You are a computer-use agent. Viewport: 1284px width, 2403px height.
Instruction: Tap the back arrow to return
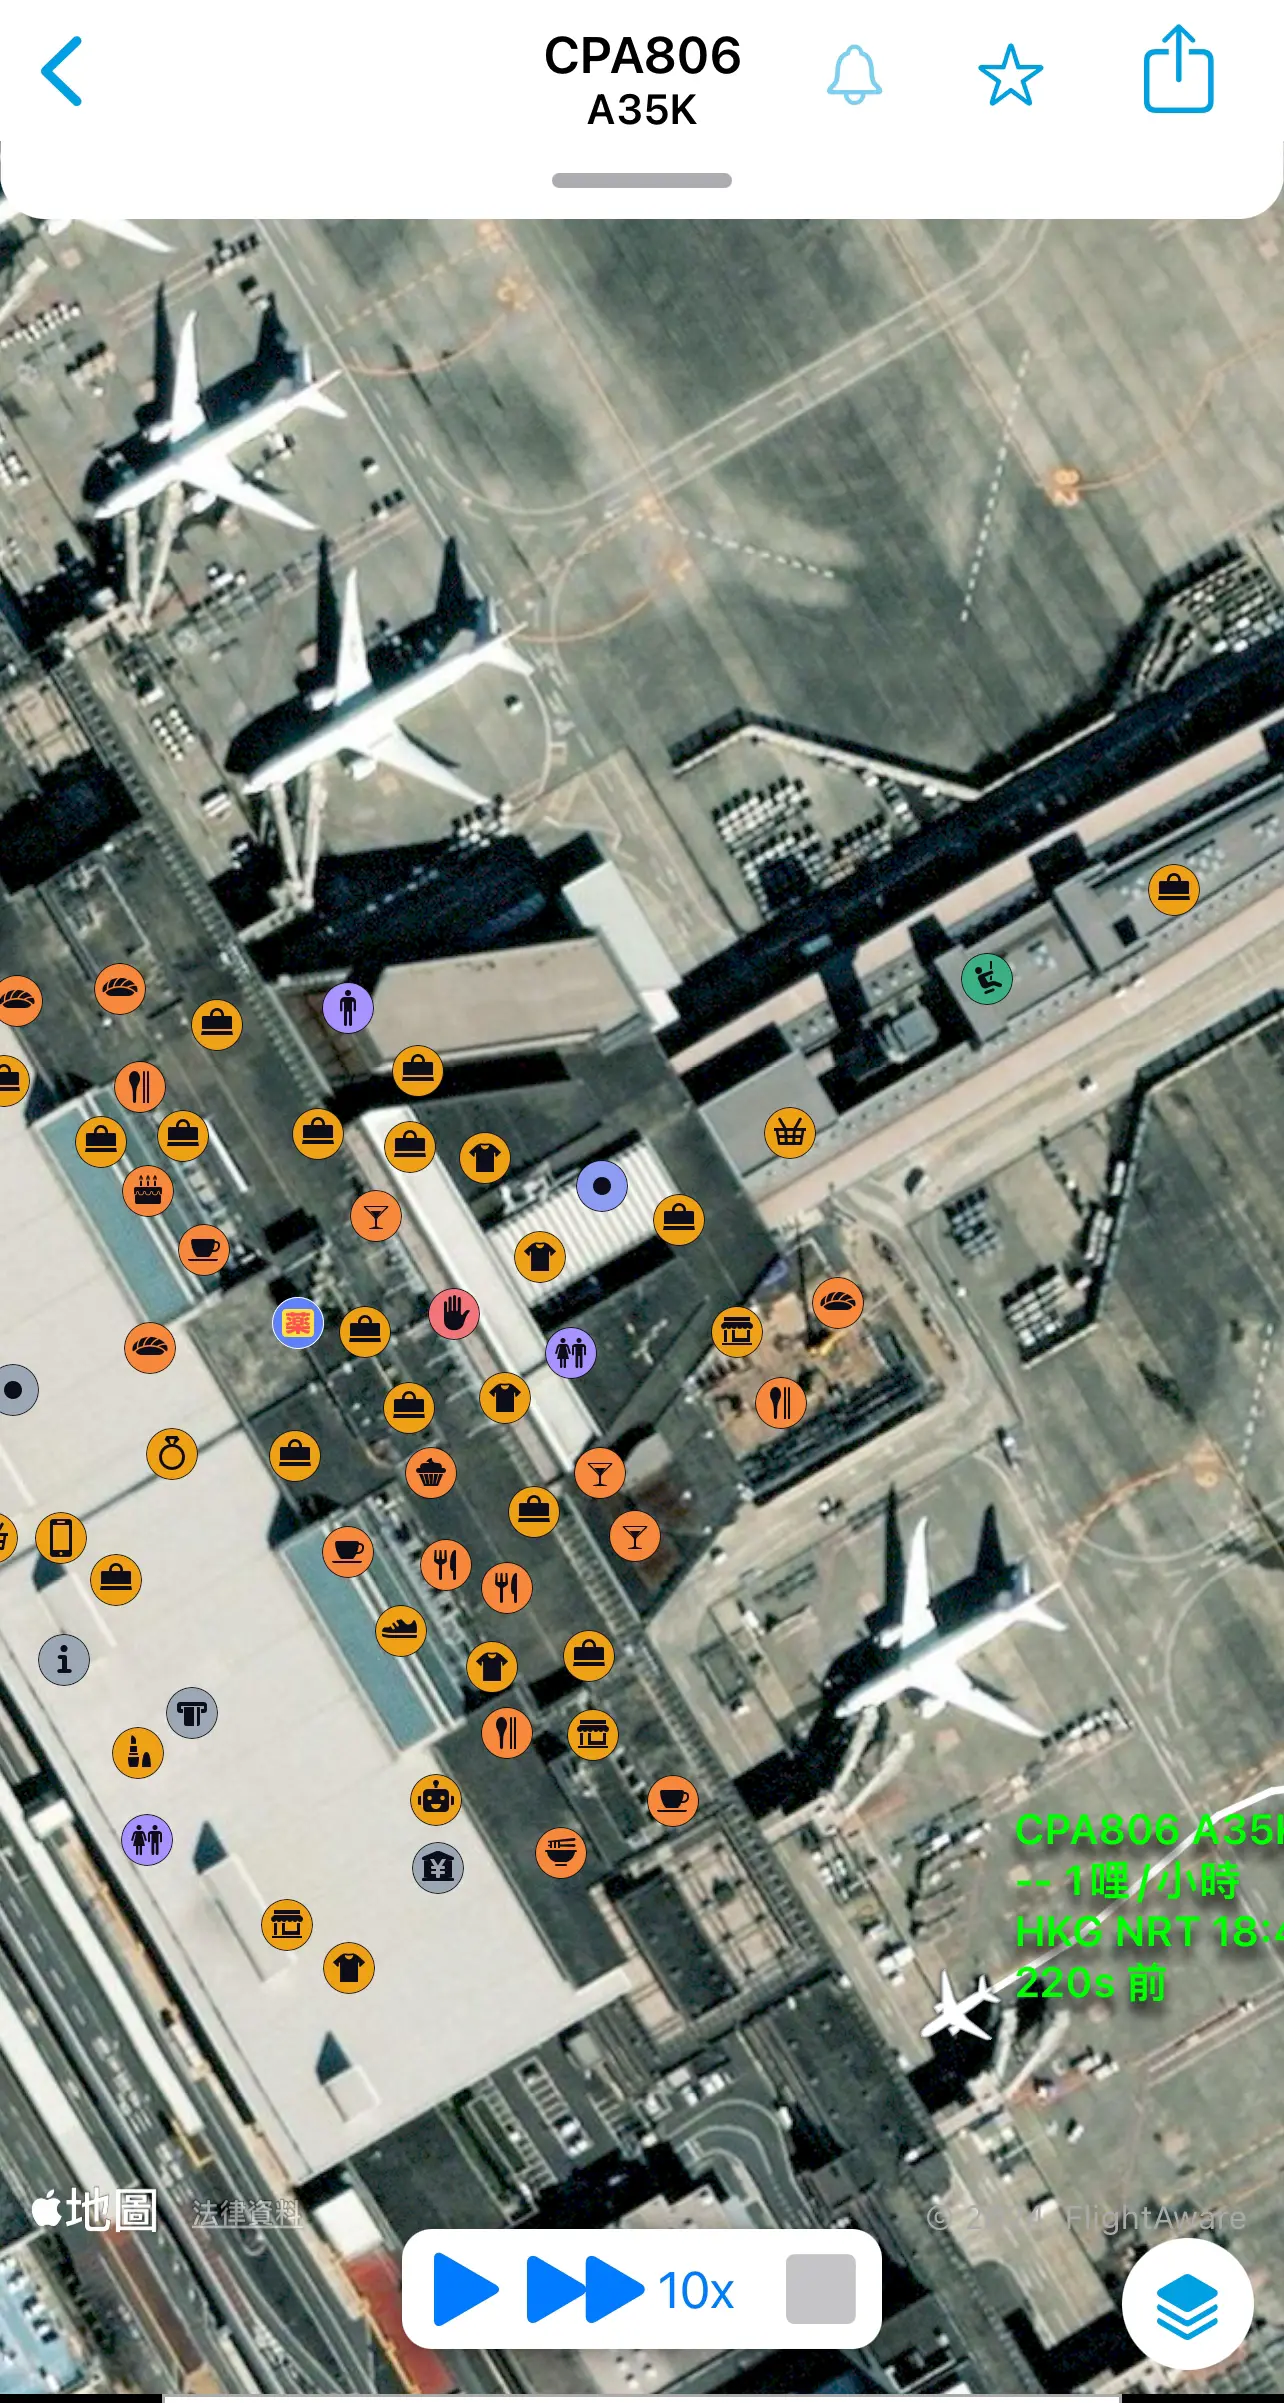[x=61, y=72]
